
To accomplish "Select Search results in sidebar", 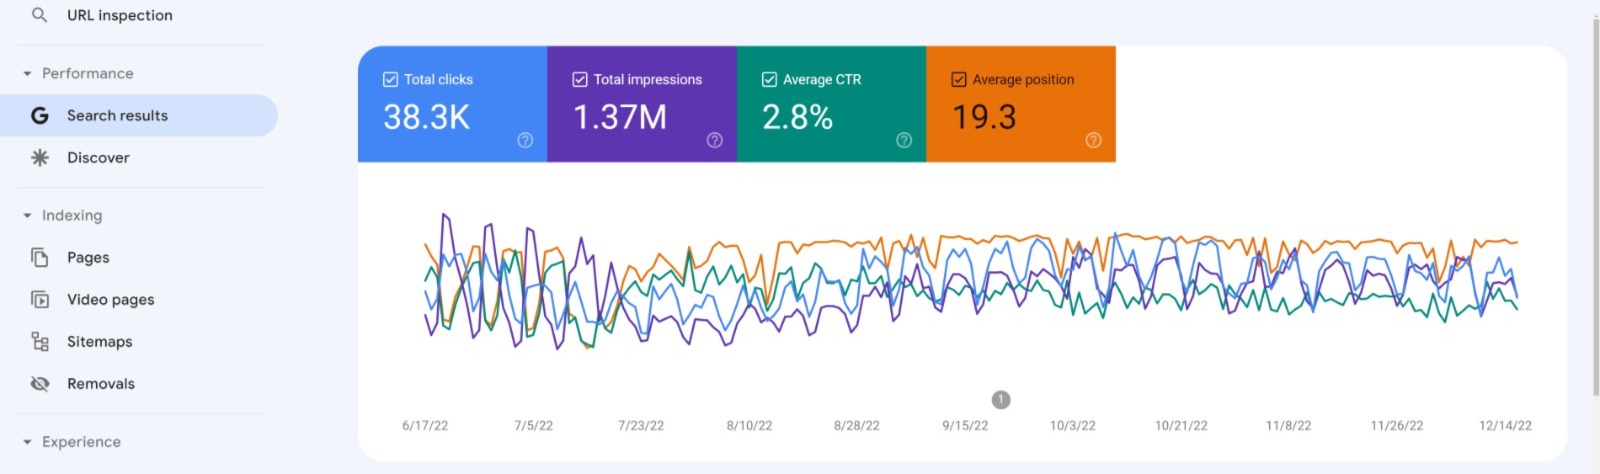I will click(139, 116).
